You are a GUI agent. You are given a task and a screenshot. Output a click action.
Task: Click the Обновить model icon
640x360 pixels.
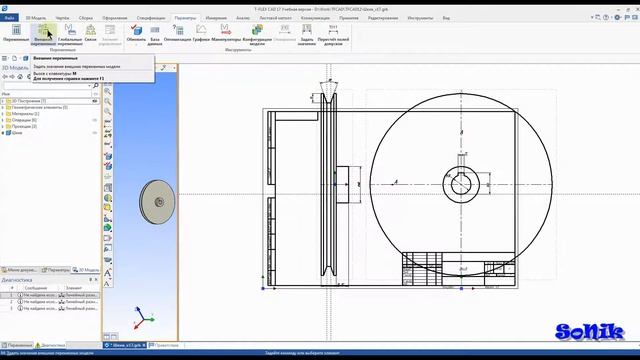point(136,33)
